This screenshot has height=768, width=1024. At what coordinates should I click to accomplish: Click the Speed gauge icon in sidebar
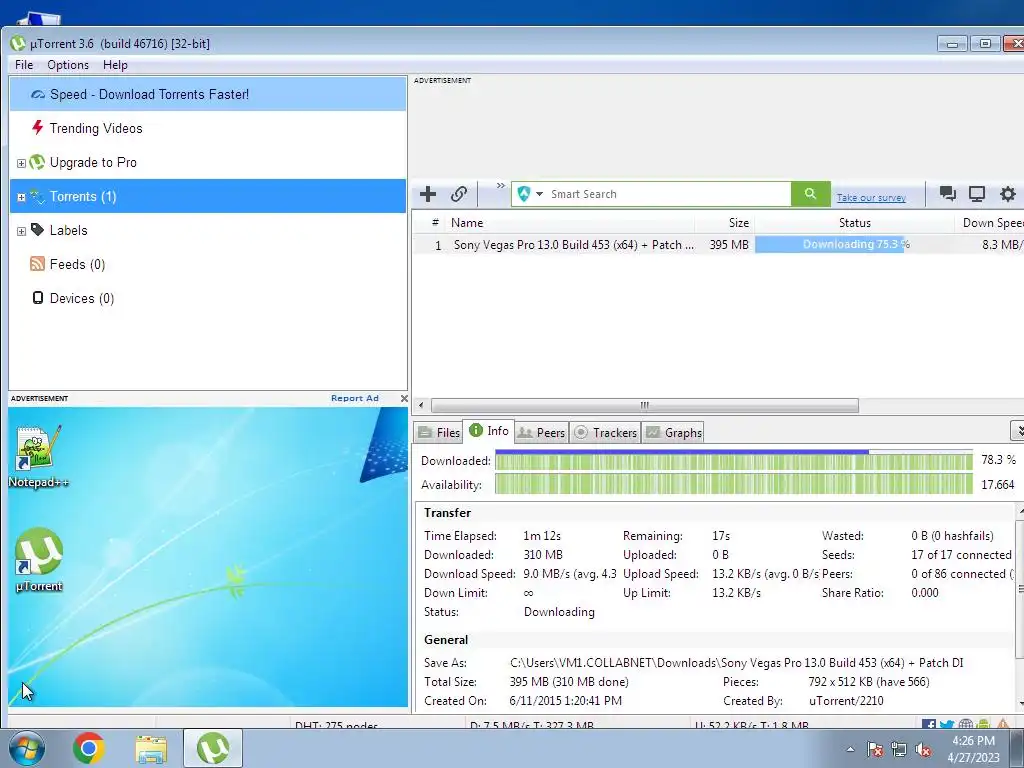[38, 95]
